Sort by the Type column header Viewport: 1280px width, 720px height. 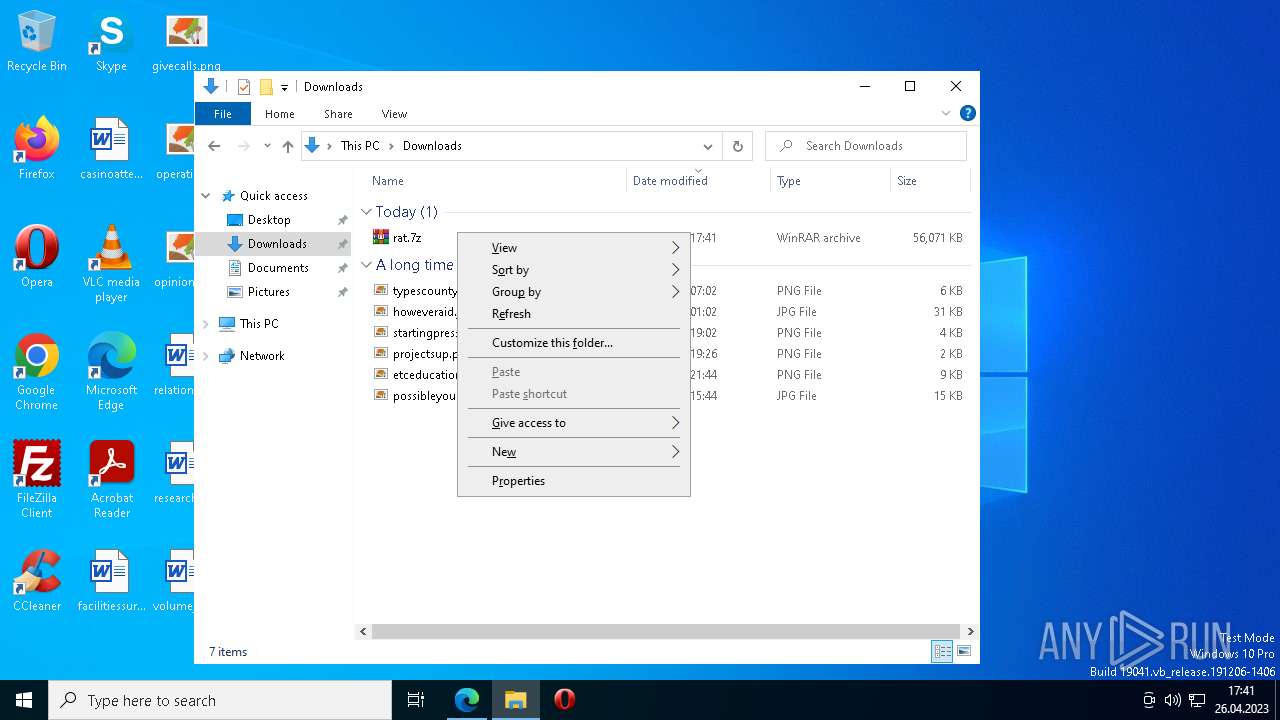coord(831,181)
